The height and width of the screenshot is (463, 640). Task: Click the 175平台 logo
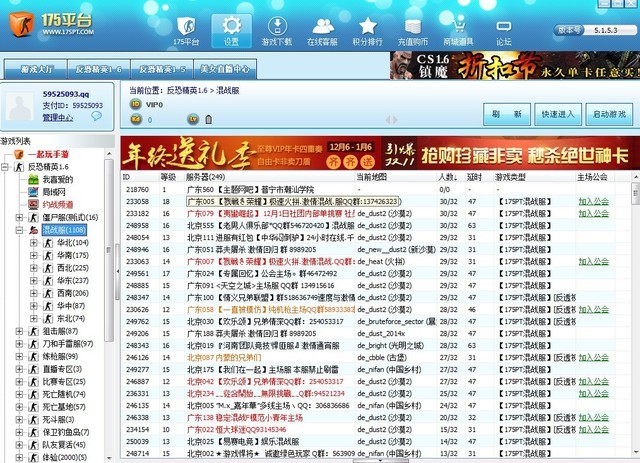(51, 24)
